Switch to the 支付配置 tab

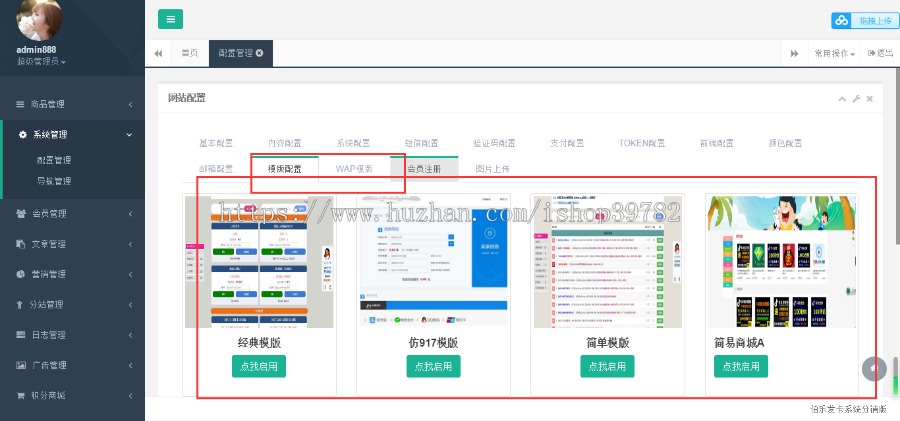(x=567, y=144)
